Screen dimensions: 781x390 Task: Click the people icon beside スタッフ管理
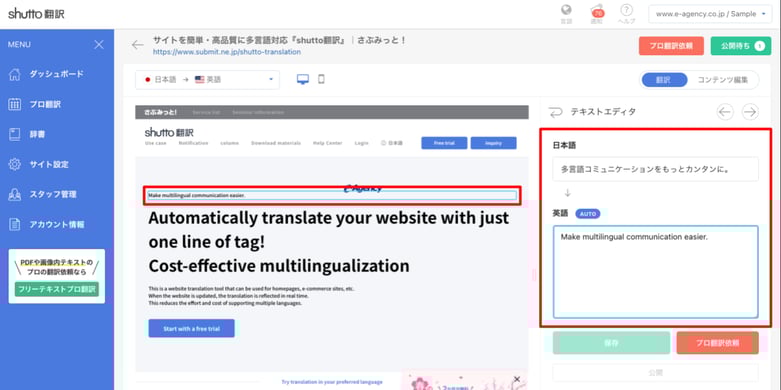pos(15,194)
